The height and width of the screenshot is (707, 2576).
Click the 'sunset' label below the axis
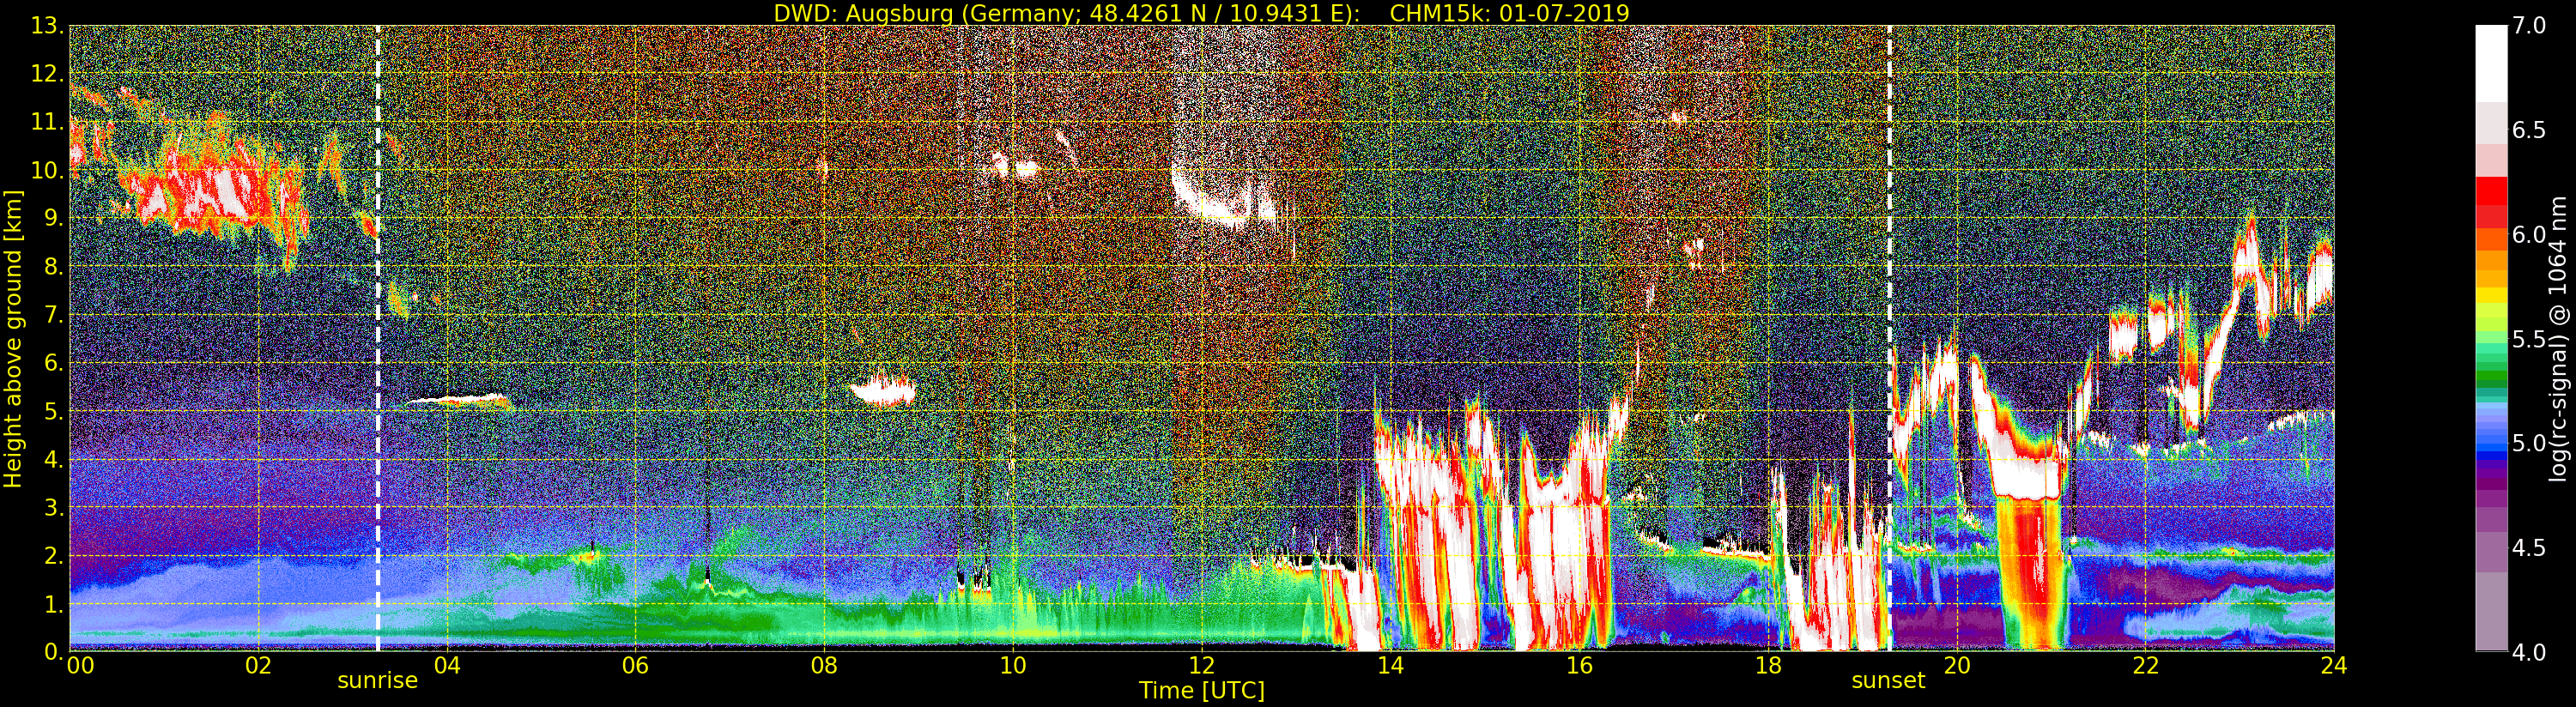pos(1888,681)
